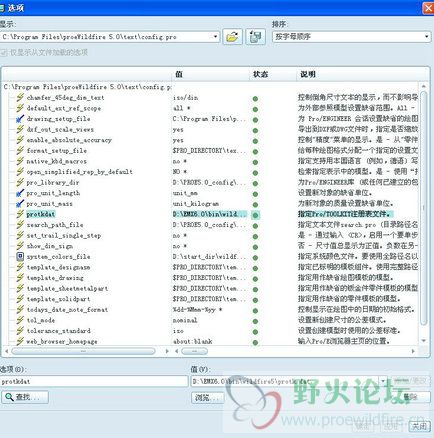The image size is (434, 438).
Task: Click the 查找 find button
Action: coord(25,397)
